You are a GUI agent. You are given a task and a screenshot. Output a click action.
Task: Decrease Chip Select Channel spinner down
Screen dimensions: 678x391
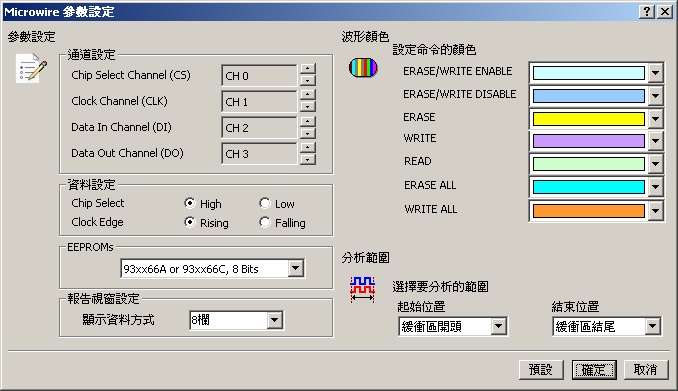tap(307, 80)
